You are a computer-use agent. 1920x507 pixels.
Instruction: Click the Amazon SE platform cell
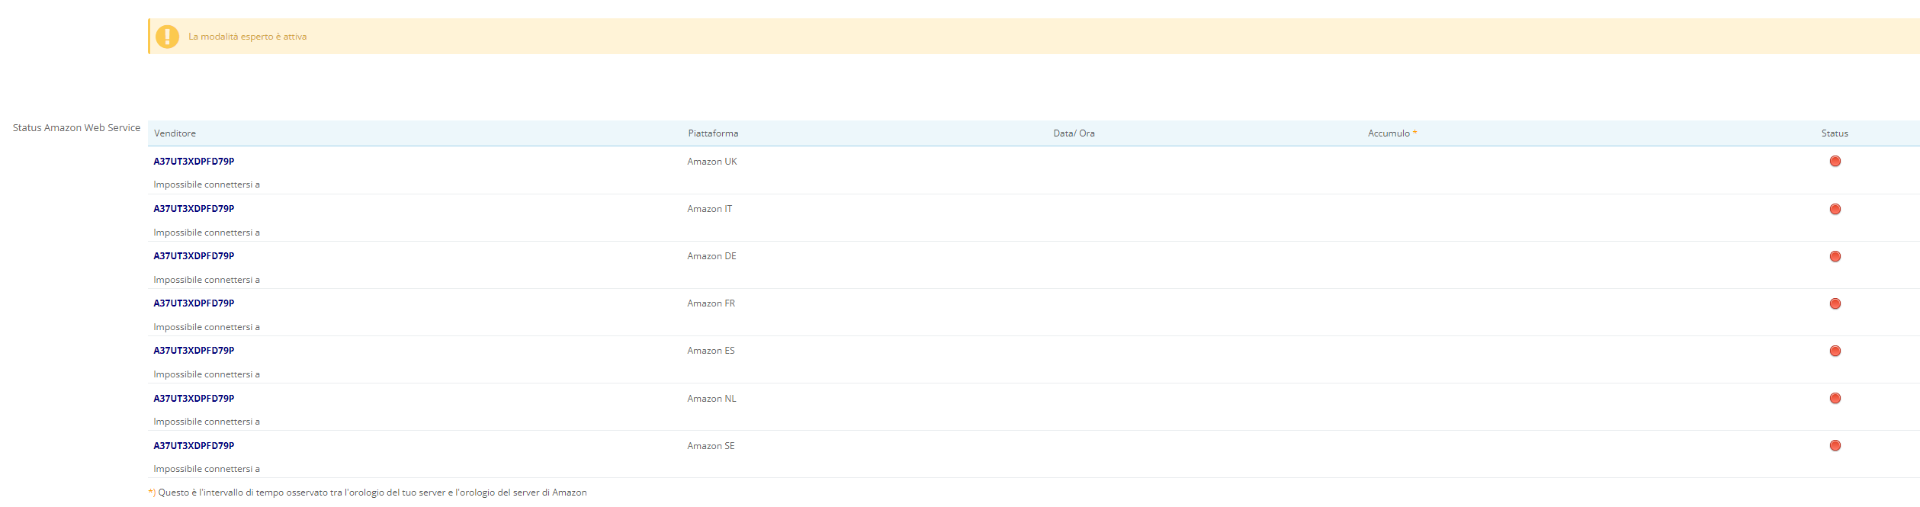tap(711, 446)
